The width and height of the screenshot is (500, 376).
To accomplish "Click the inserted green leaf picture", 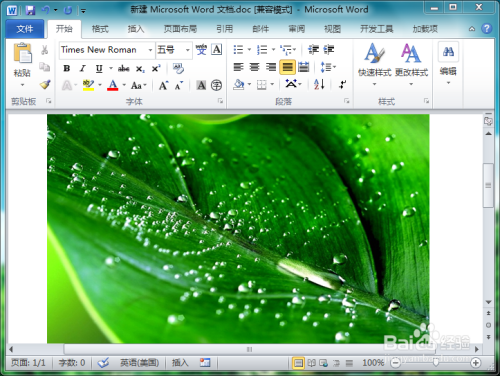I will (238, 229).
